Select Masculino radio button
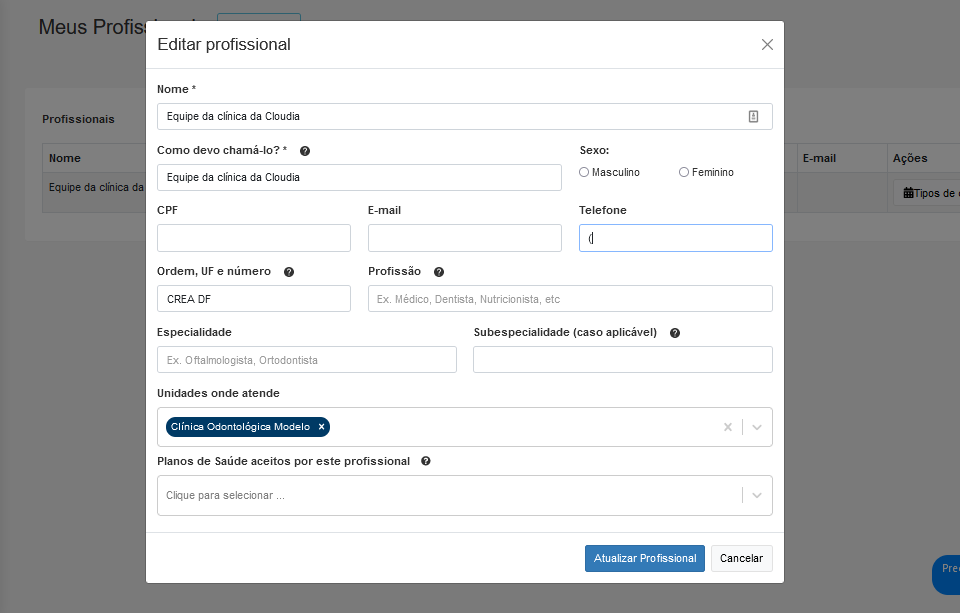This screenshot has width=960, height=613. point(584,172)
